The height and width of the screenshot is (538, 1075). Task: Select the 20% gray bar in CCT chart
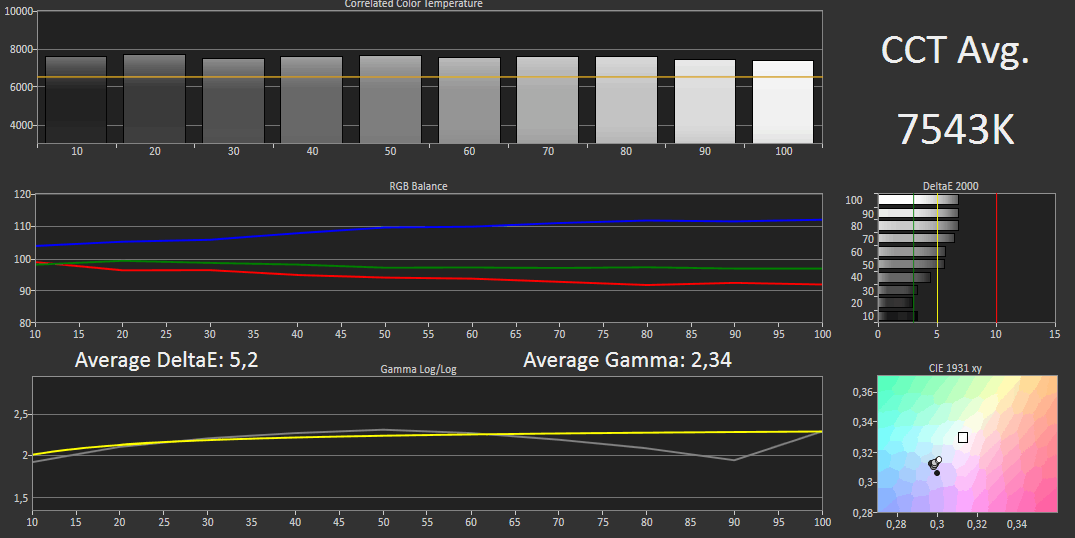[x=154, y=99]
